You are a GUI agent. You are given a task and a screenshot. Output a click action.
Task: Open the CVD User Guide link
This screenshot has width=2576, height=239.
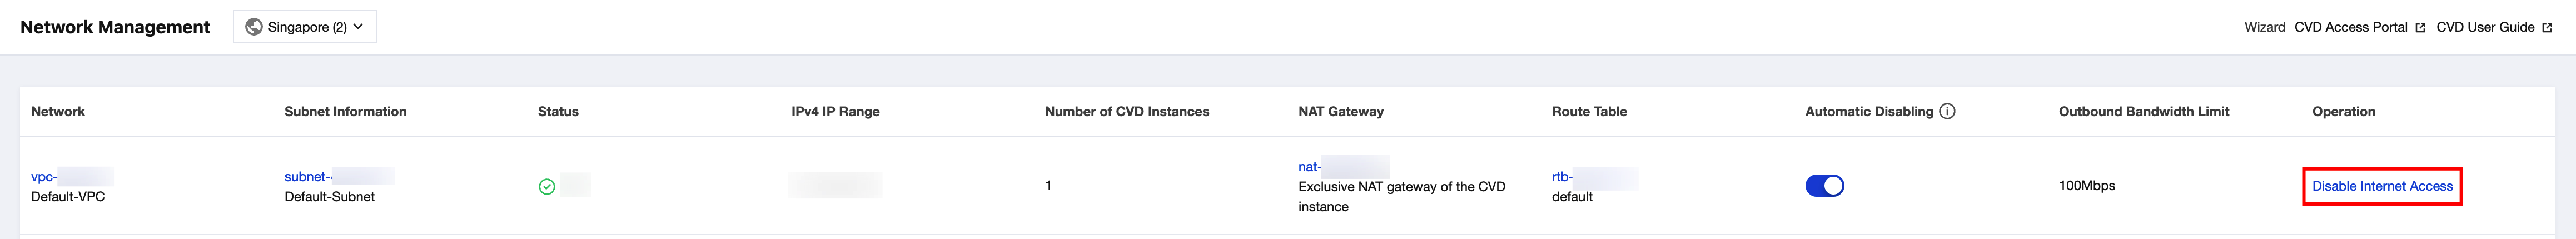coord(2485,27)
